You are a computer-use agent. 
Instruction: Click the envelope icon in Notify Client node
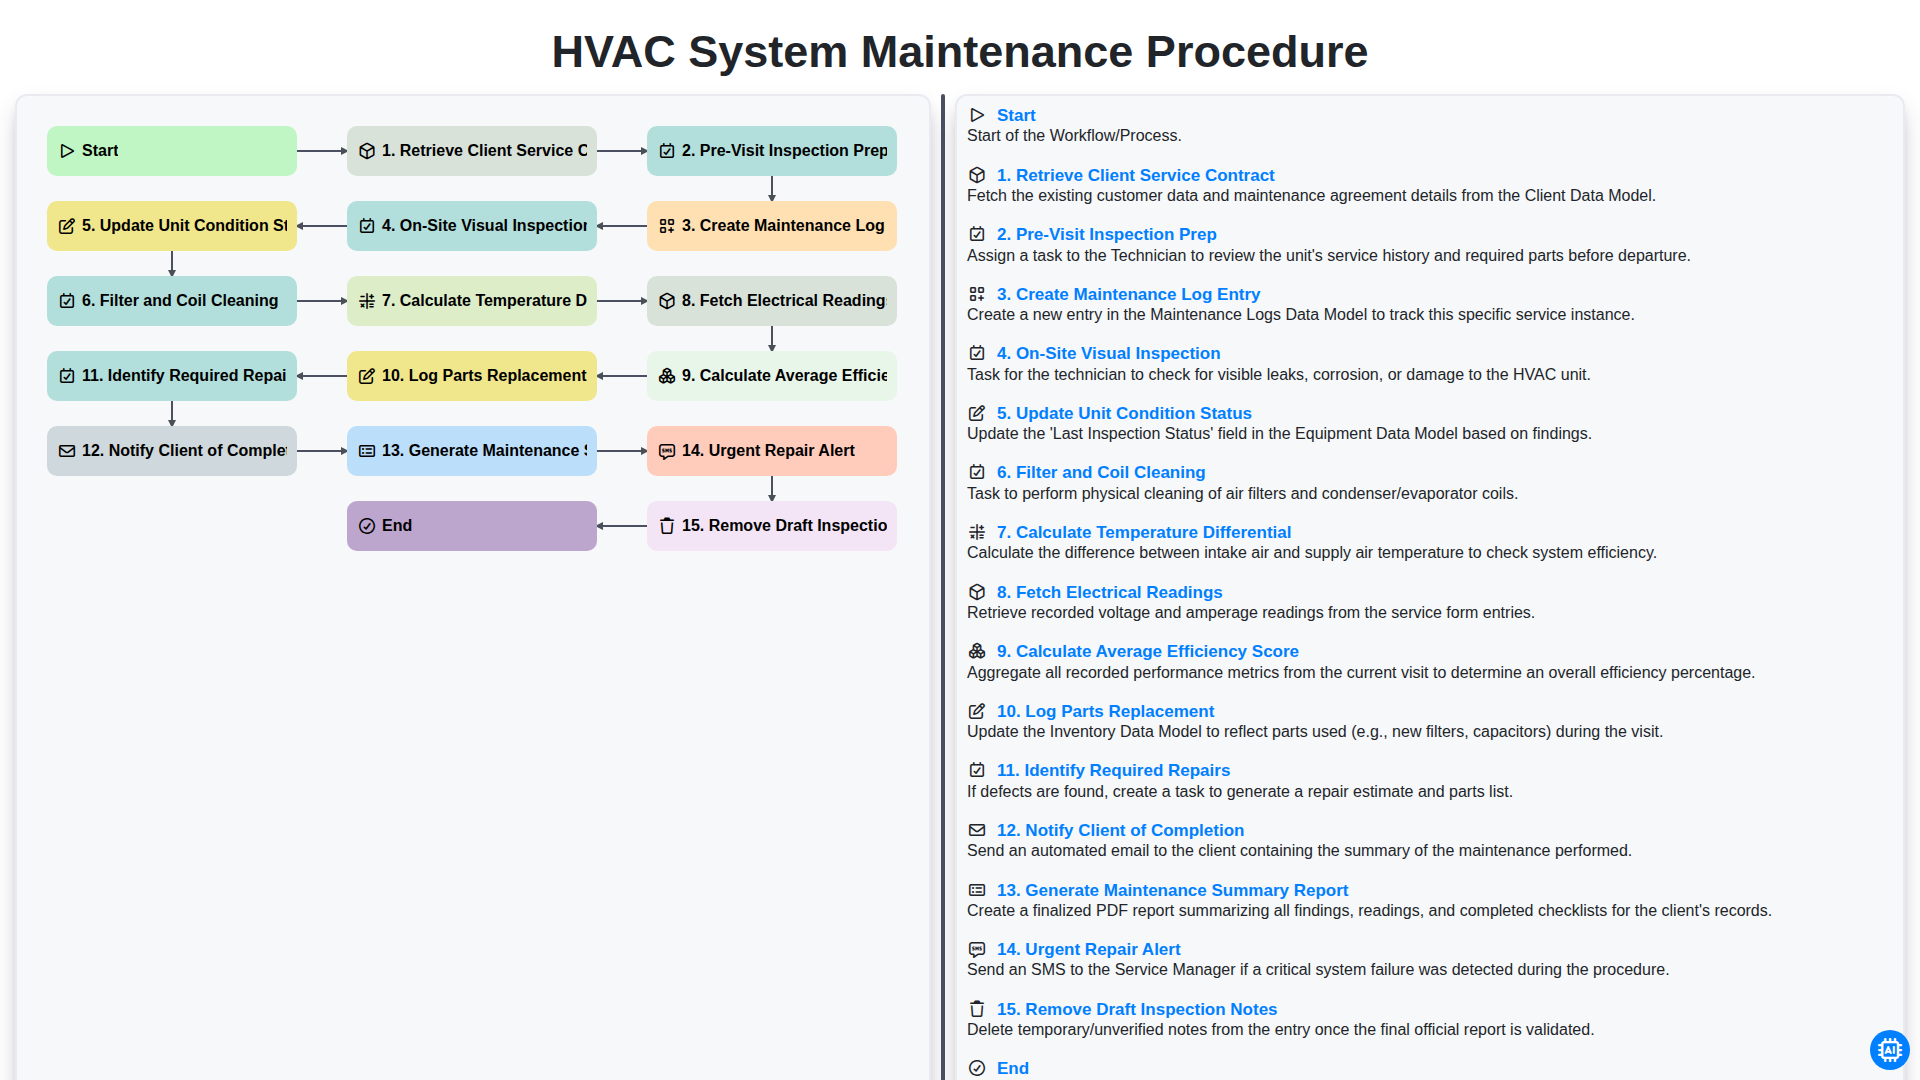pos(67,451)
